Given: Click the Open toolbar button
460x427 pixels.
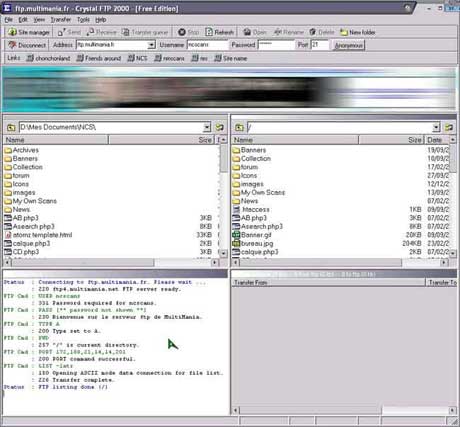Looking at the screenshot, I should pos(255,32).
